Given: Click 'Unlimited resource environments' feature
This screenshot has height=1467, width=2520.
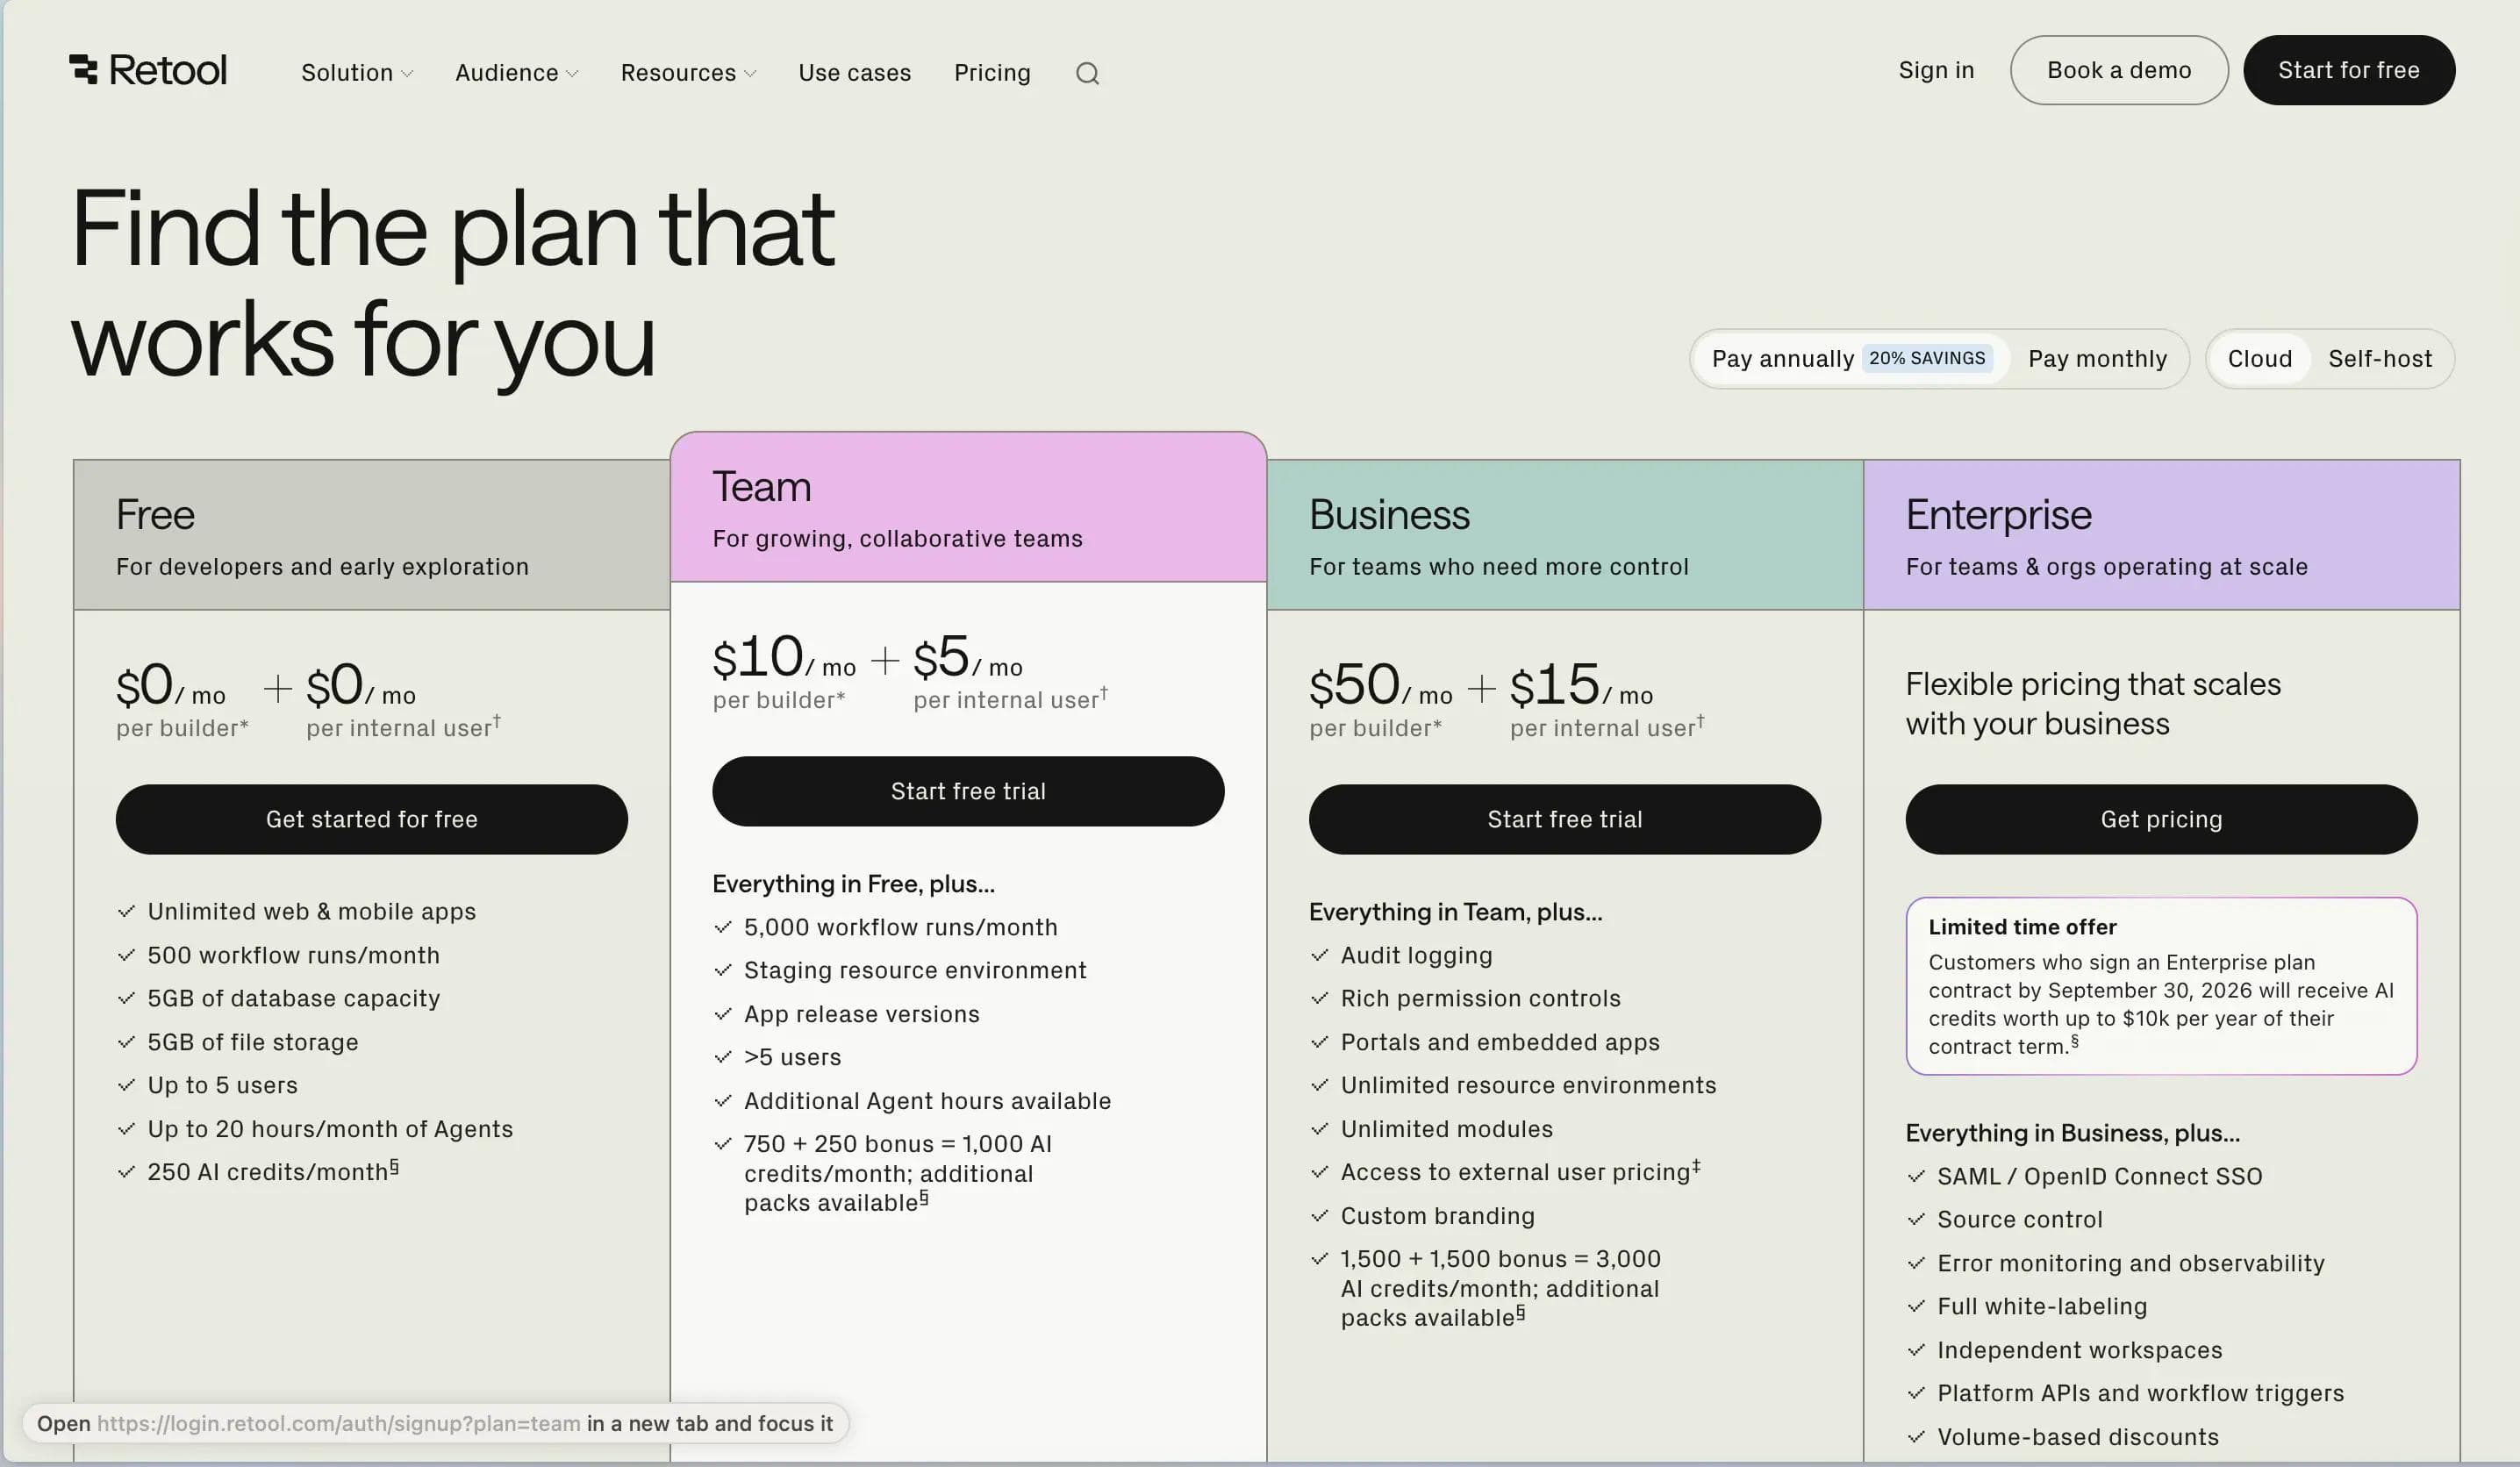Looking at the screenshot, I should [1528, 1085].
